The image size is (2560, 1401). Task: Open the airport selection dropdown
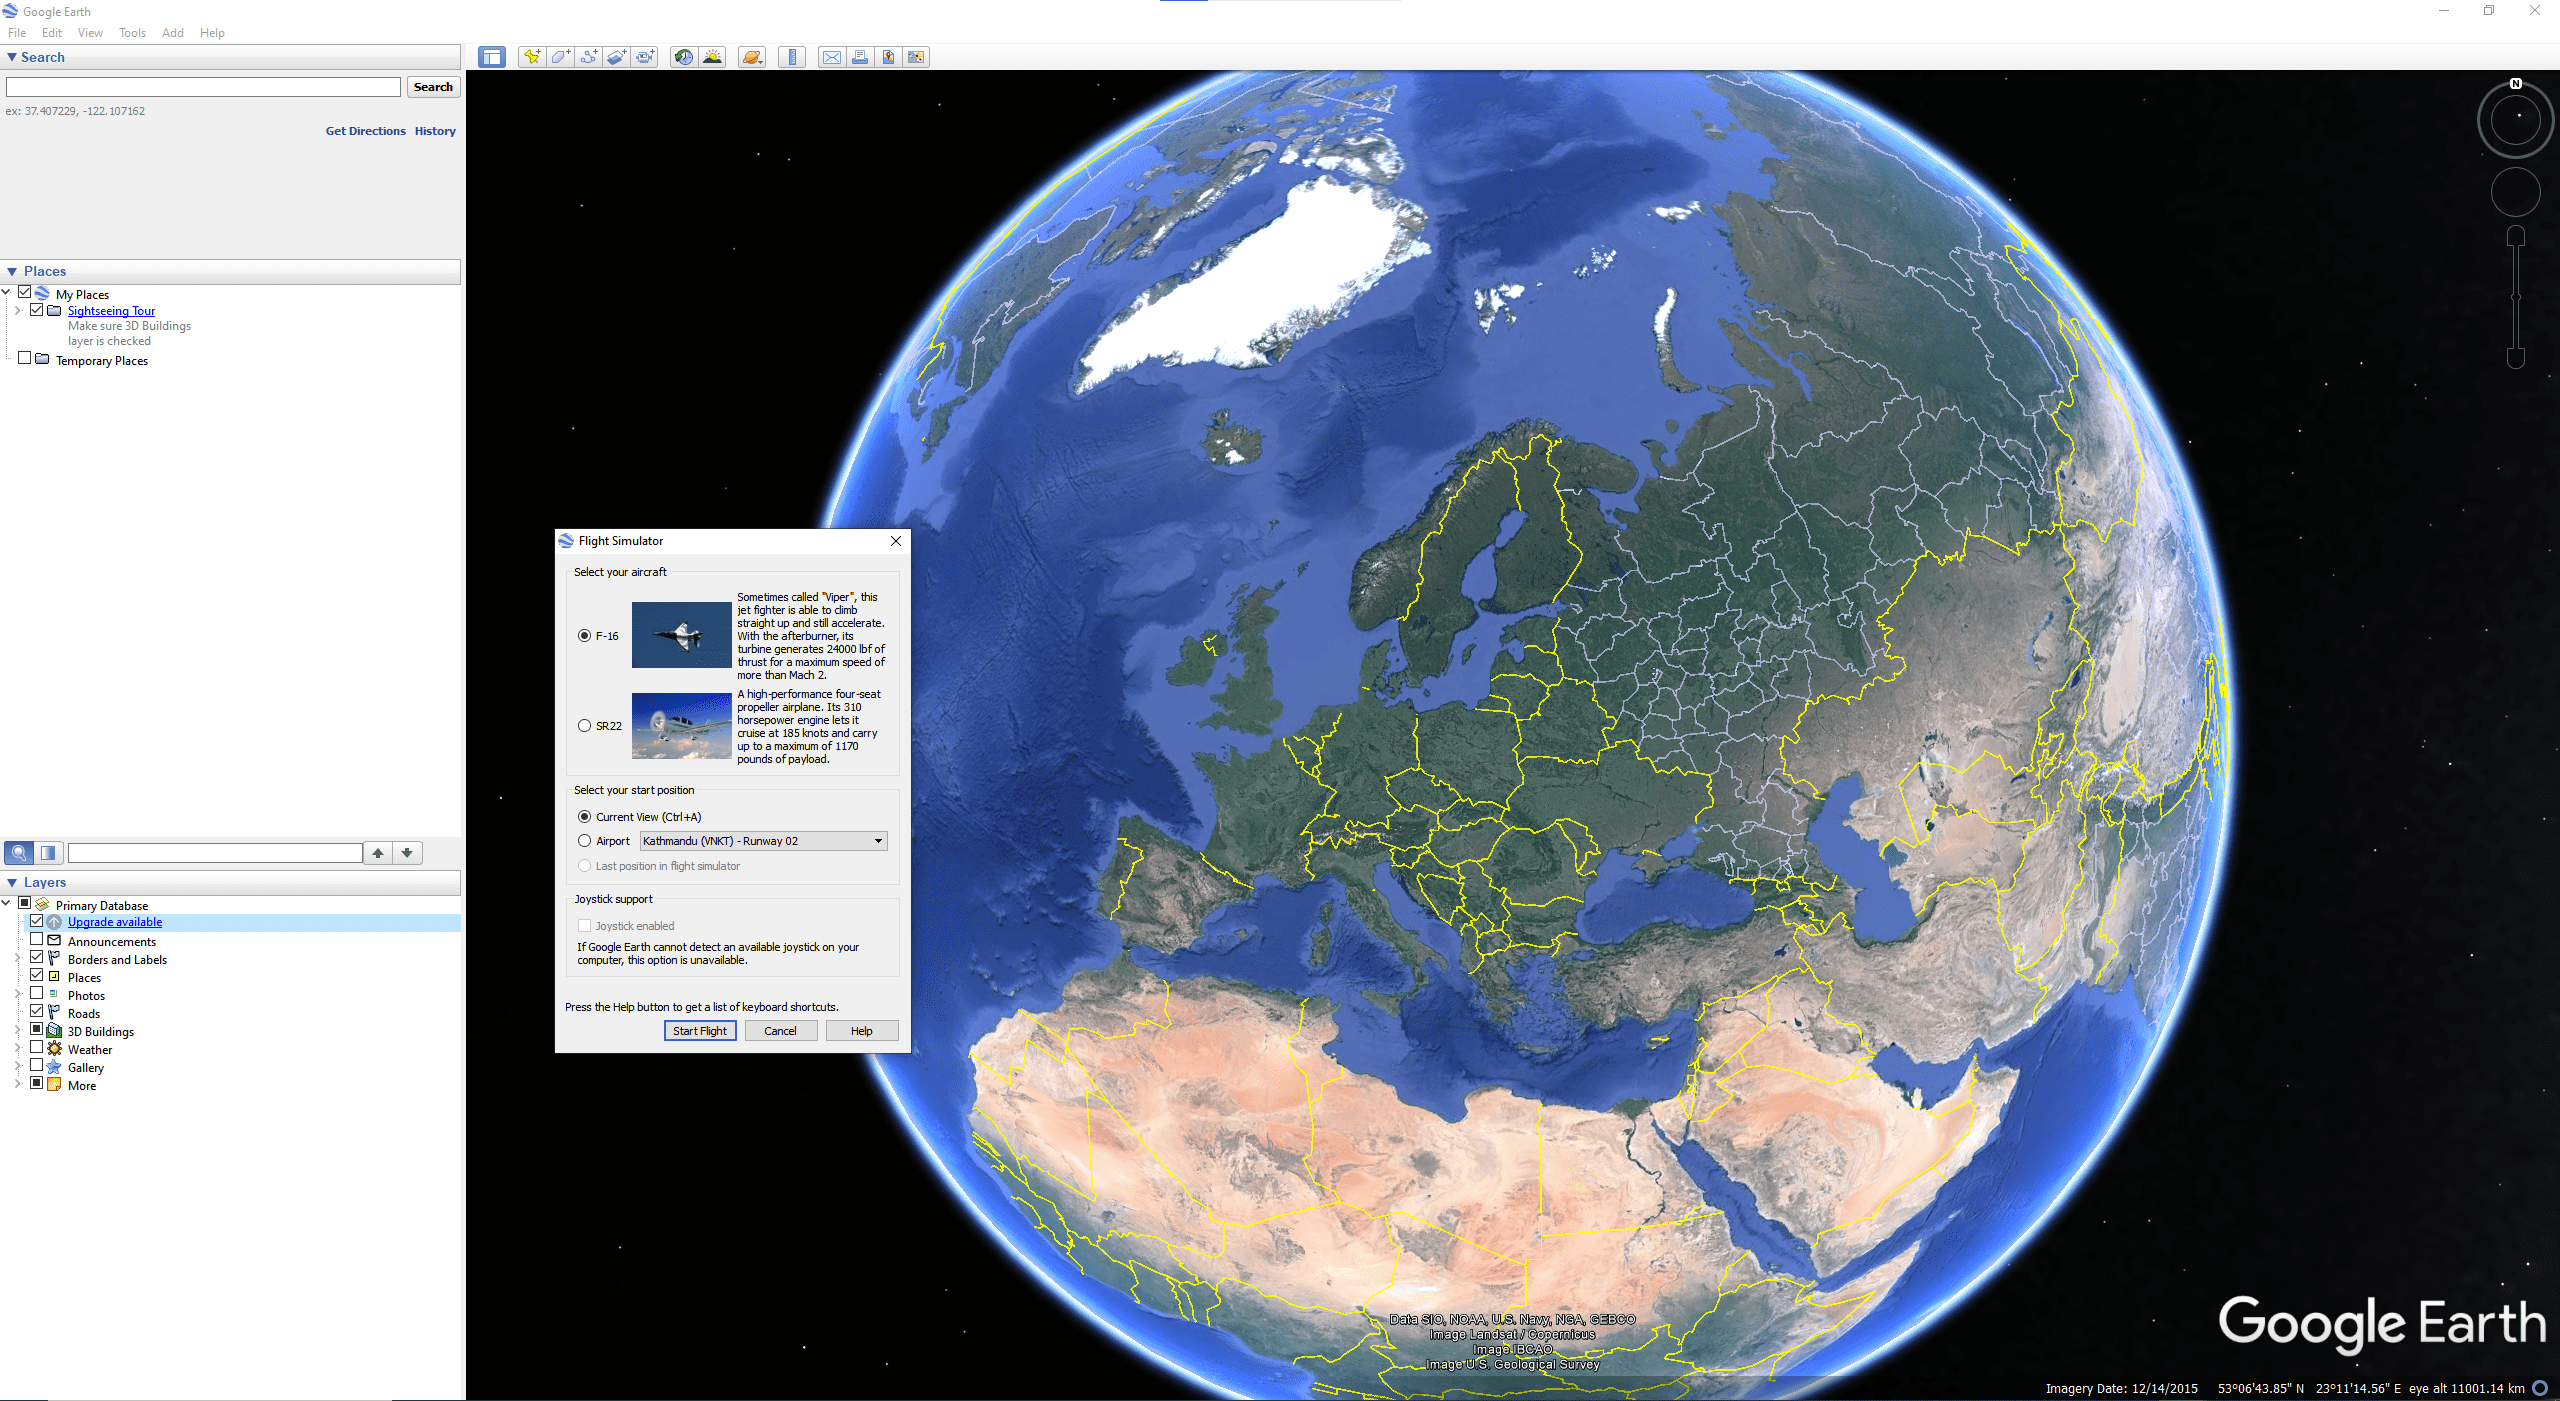point(876,841)
